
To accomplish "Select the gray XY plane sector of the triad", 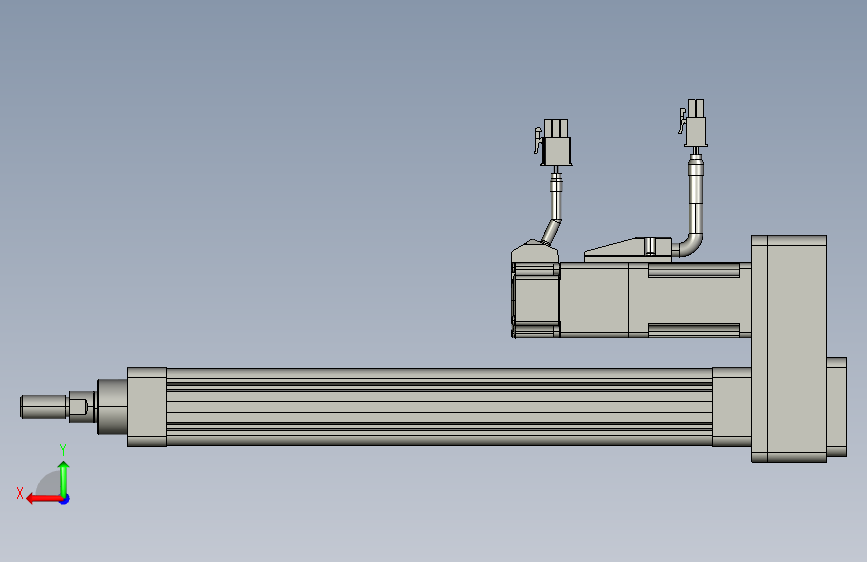I will pyautogui.click(x=50, y=485).
